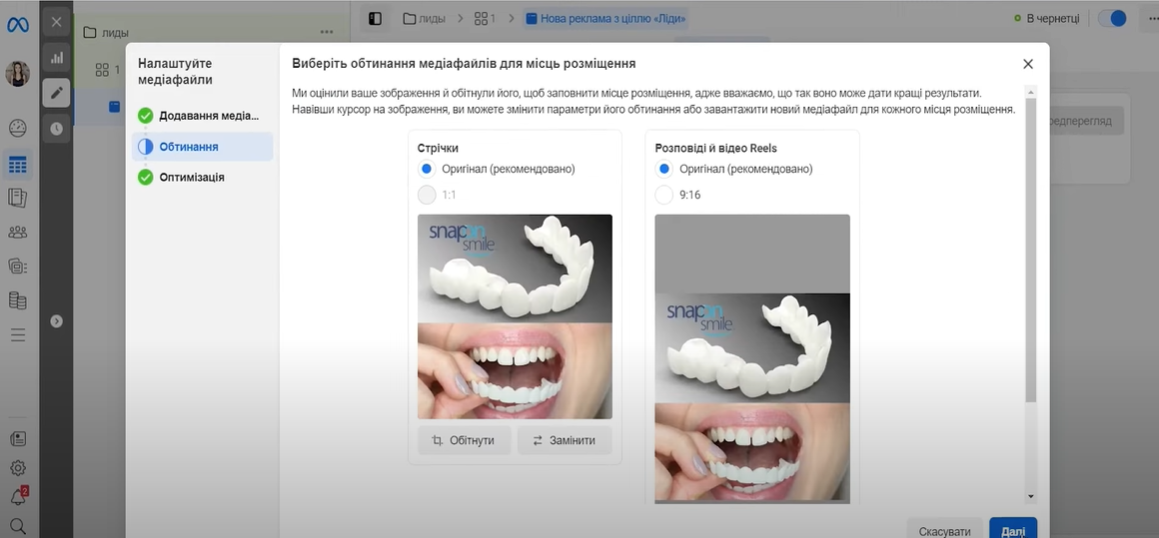Click the background preview button behind the dialog
This screenshot has width=1159, height=538.
[x=1087, y=121]
